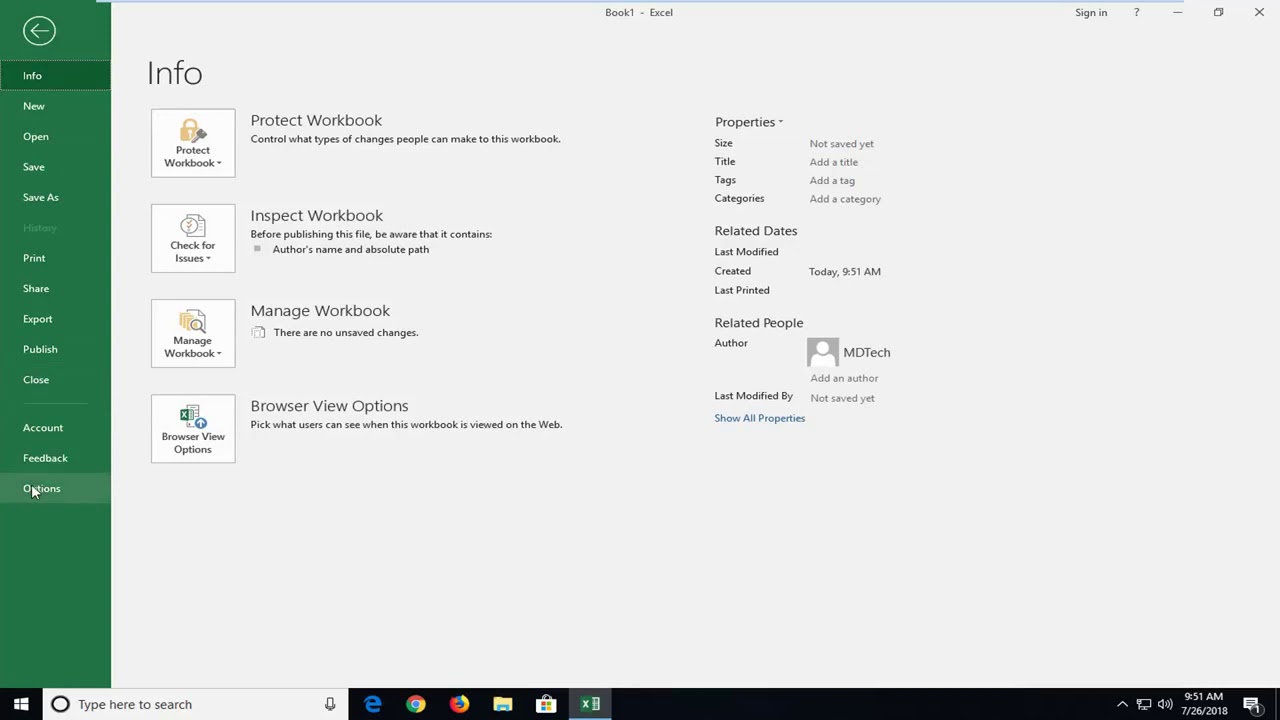Viewport: 1280px width, 720px height.
Task: Open the Help question mark icon
Action: 1136,12
